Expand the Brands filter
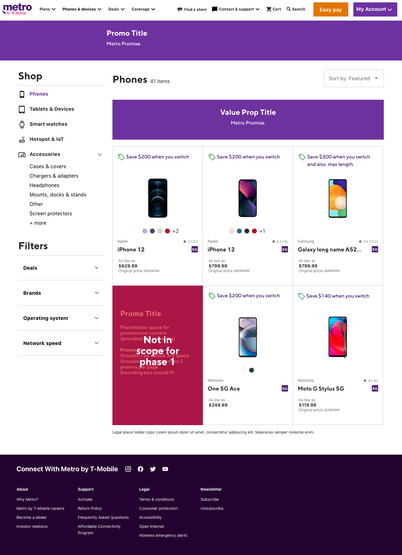Viewport: 402px width, 555px height. pyautogui.click(x=61, y=293)
